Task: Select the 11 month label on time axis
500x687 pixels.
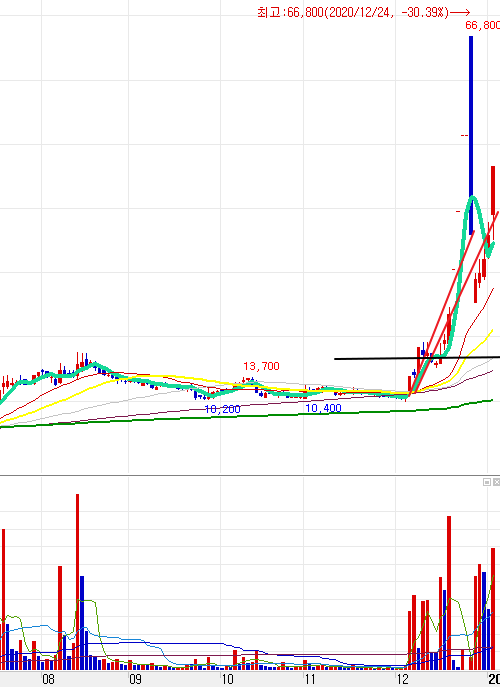Action: (310, 680)
